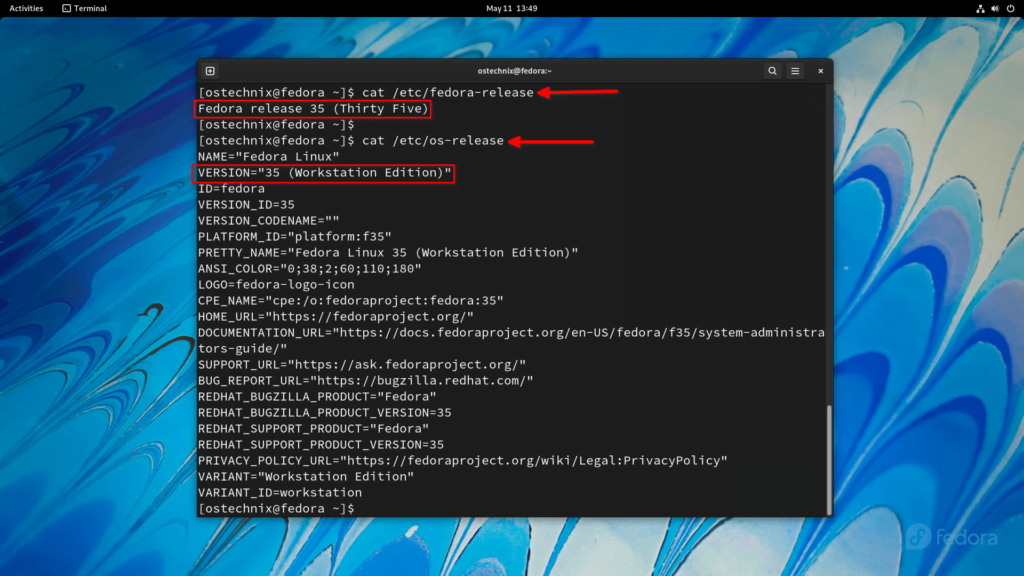This screenshot has width=1024, height=576.
Task: Open a new terminal tab
Action: (x=210, y=71)
